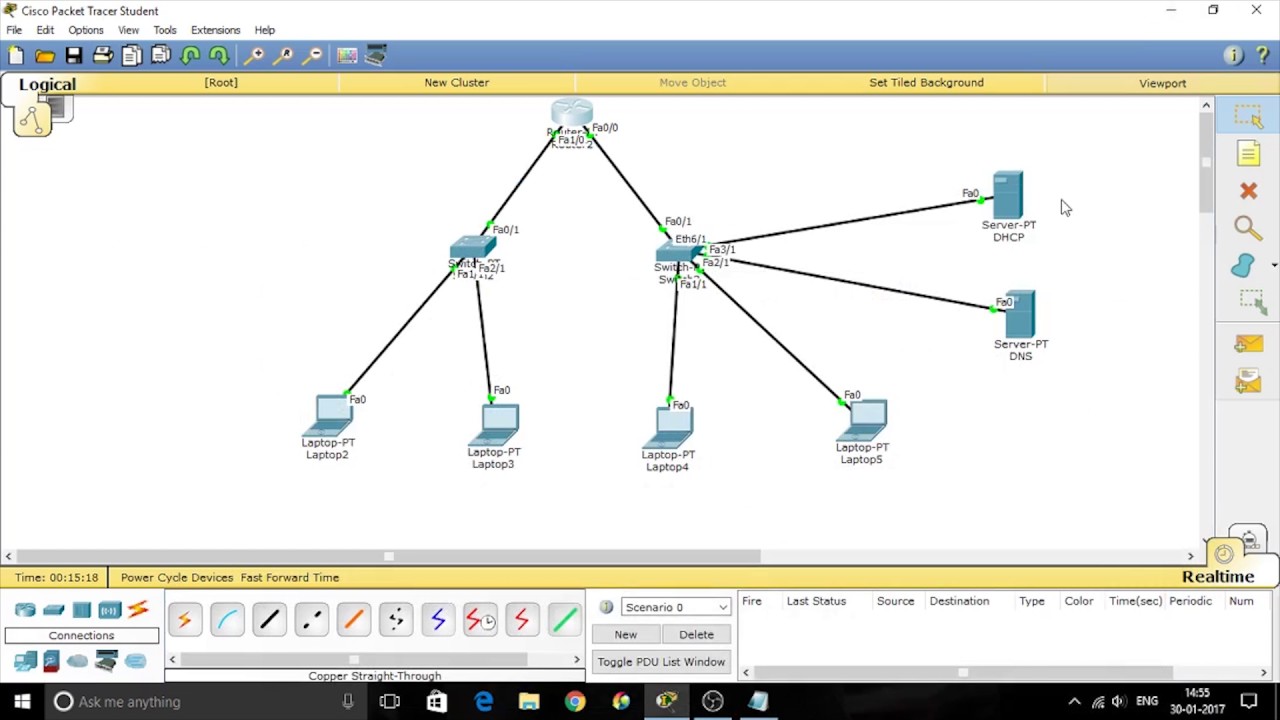Choose the Select tool in the right toolbar
Viewport: 1280px width, 720px height.
click(x=1248, y=116)
